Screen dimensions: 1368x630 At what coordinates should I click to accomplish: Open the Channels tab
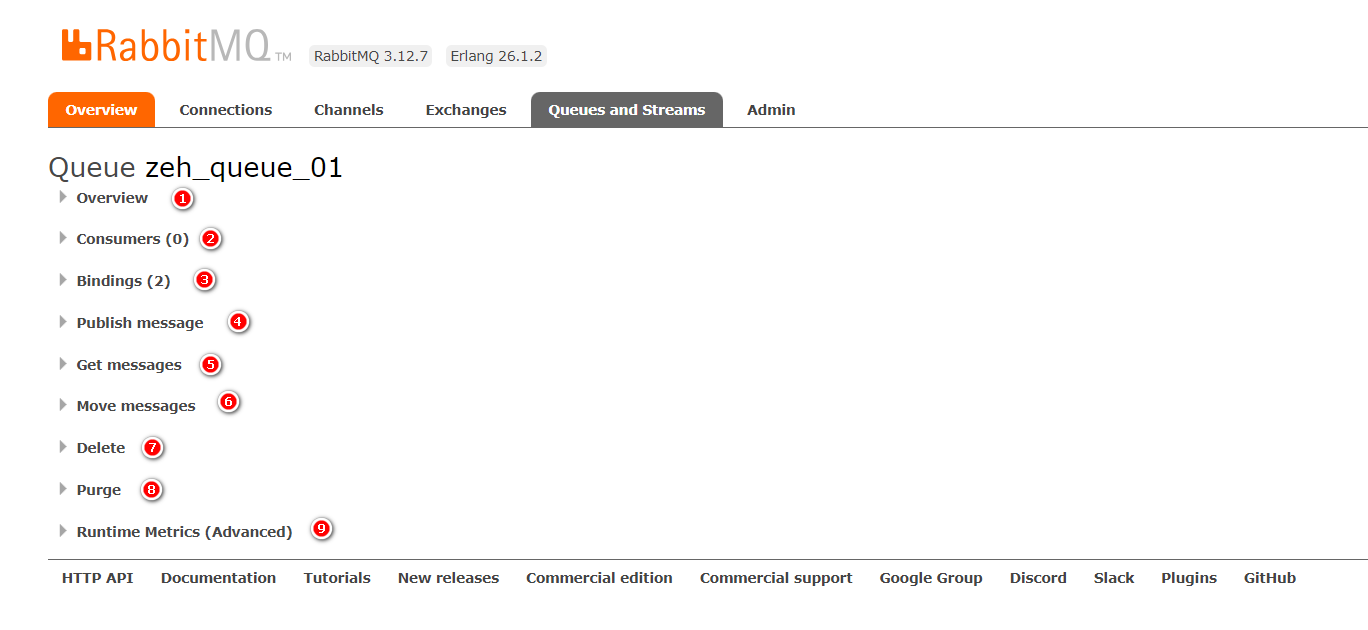[348, 110]
